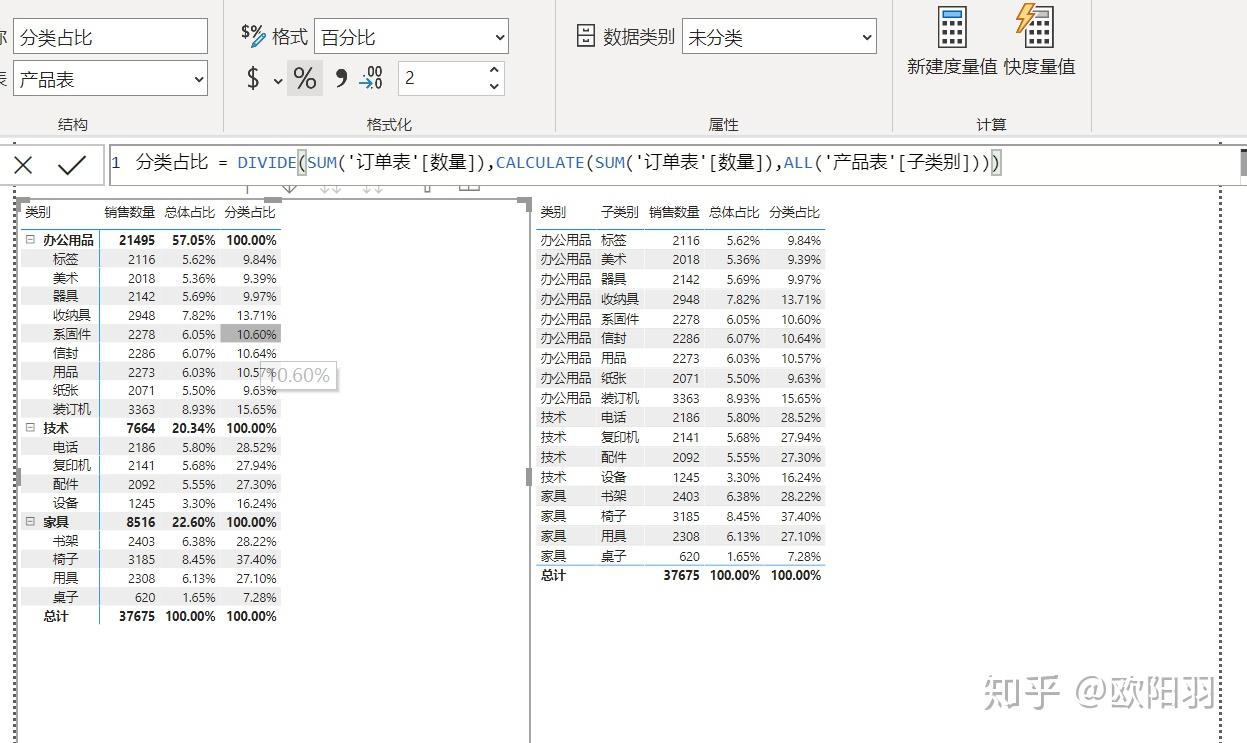Sort by 销售数量 header in right table
Image resolution: width=1247 pixels, height=743 pixels.
[673, 212]
